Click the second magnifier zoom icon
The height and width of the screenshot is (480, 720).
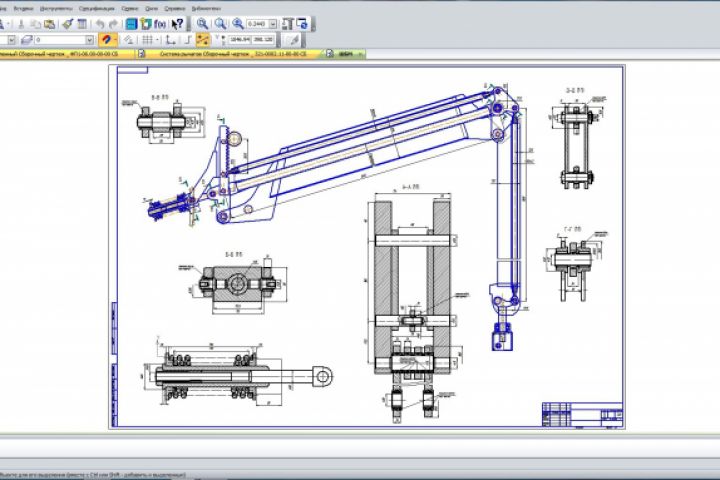click(220, 24)
